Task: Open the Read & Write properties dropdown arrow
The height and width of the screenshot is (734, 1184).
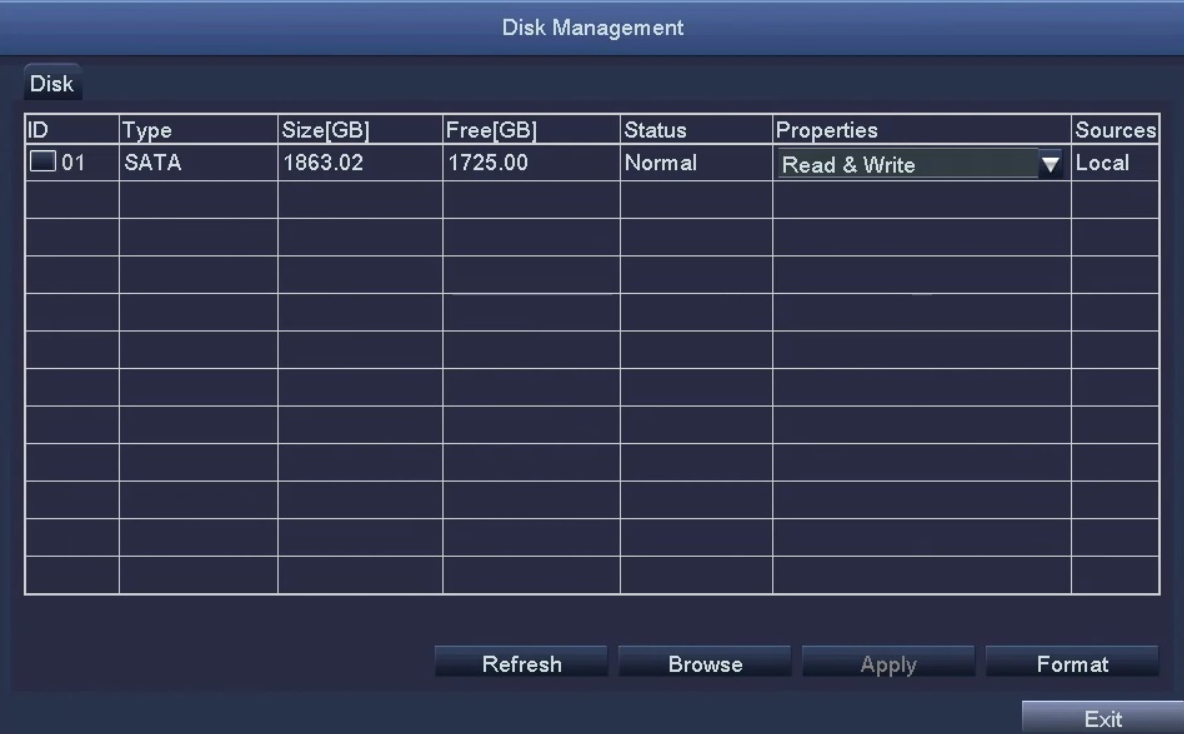Action: pyautogui.click(x=1050, y=164)
